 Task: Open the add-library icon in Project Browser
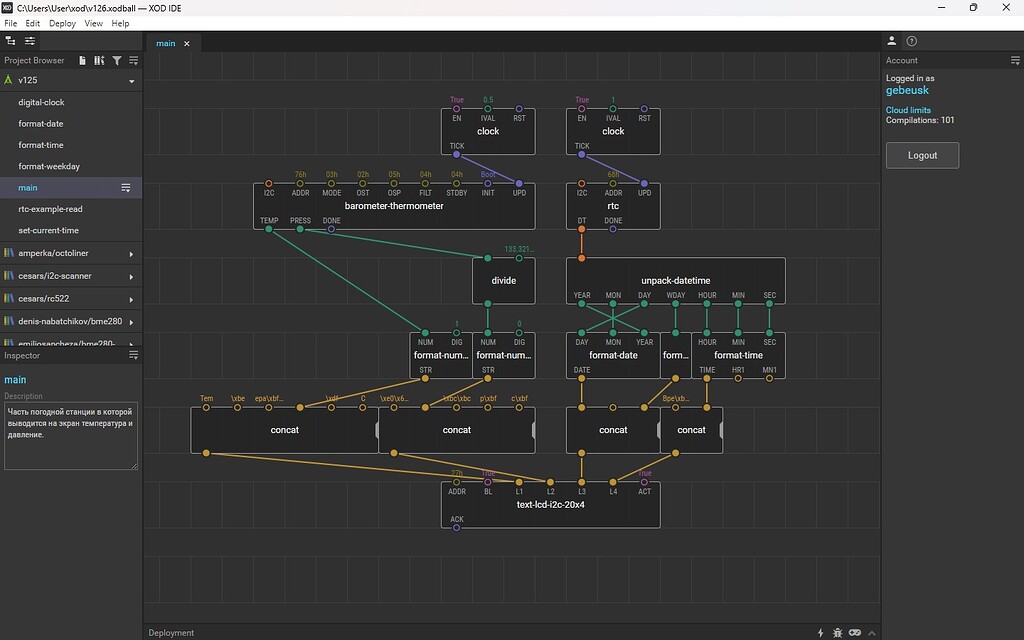coord(100,60)
